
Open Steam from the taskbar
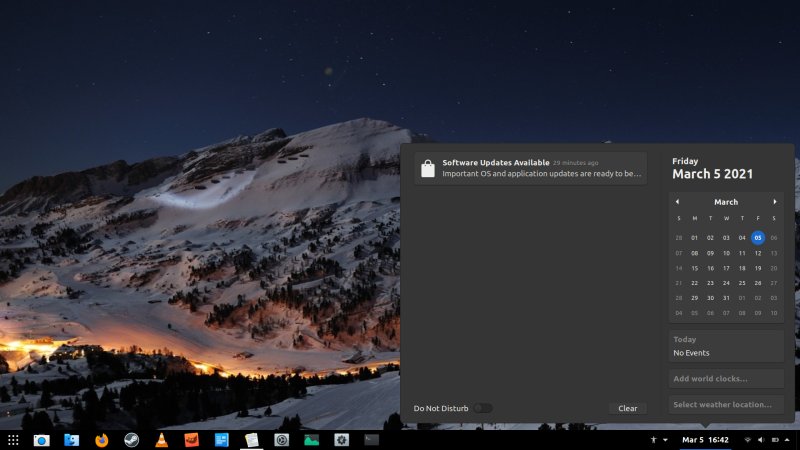click(131, 440)
